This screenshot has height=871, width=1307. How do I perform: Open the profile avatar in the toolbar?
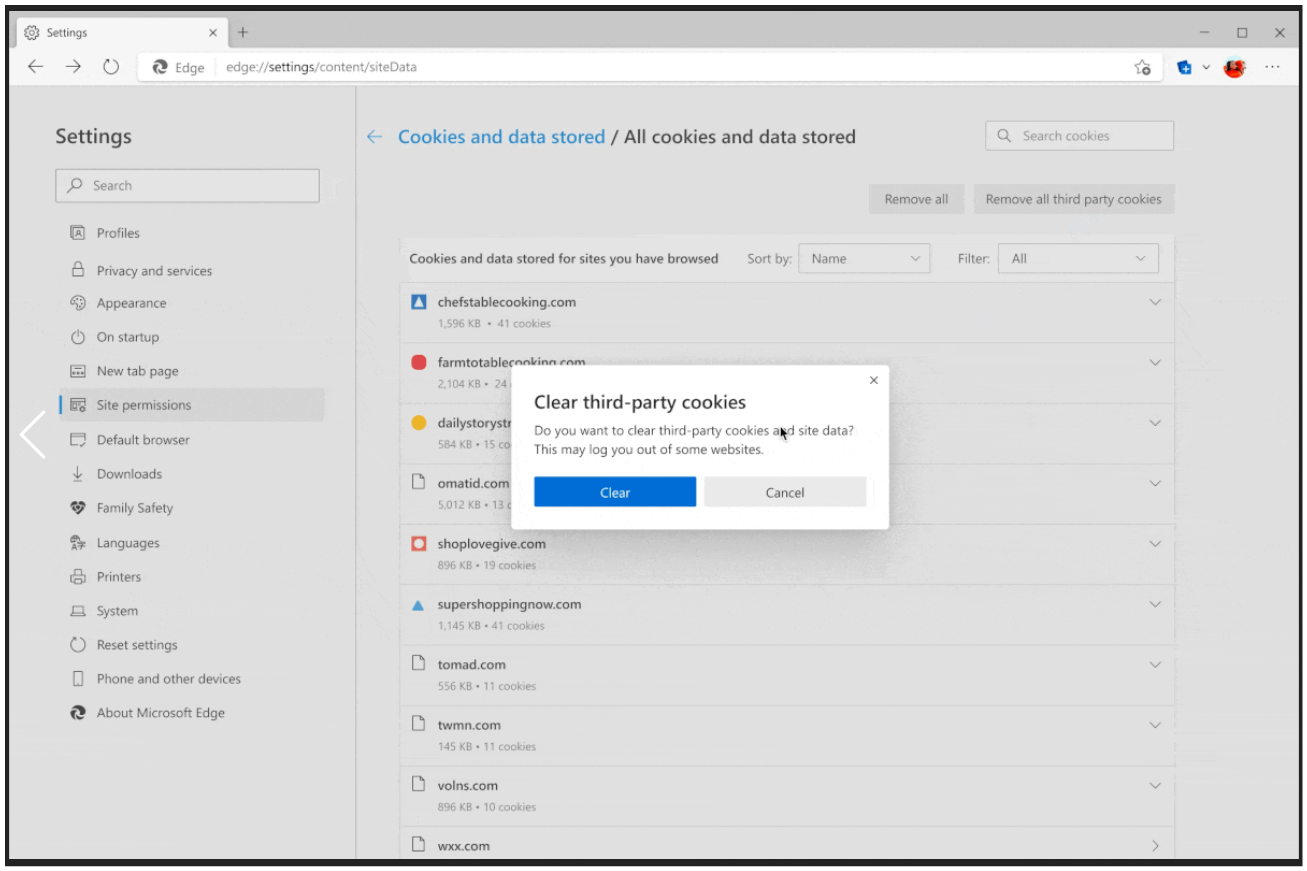(x=1234, y=67)
